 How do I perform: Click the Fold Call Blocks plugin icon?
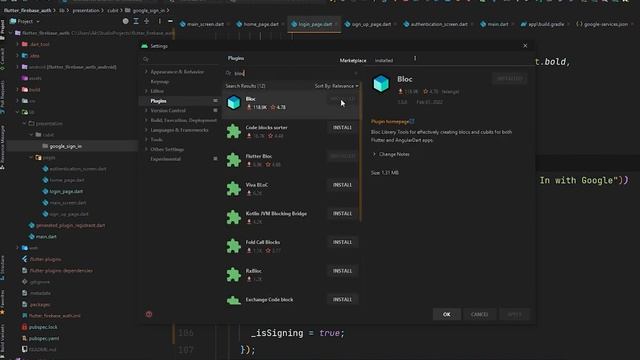[234, 246]
